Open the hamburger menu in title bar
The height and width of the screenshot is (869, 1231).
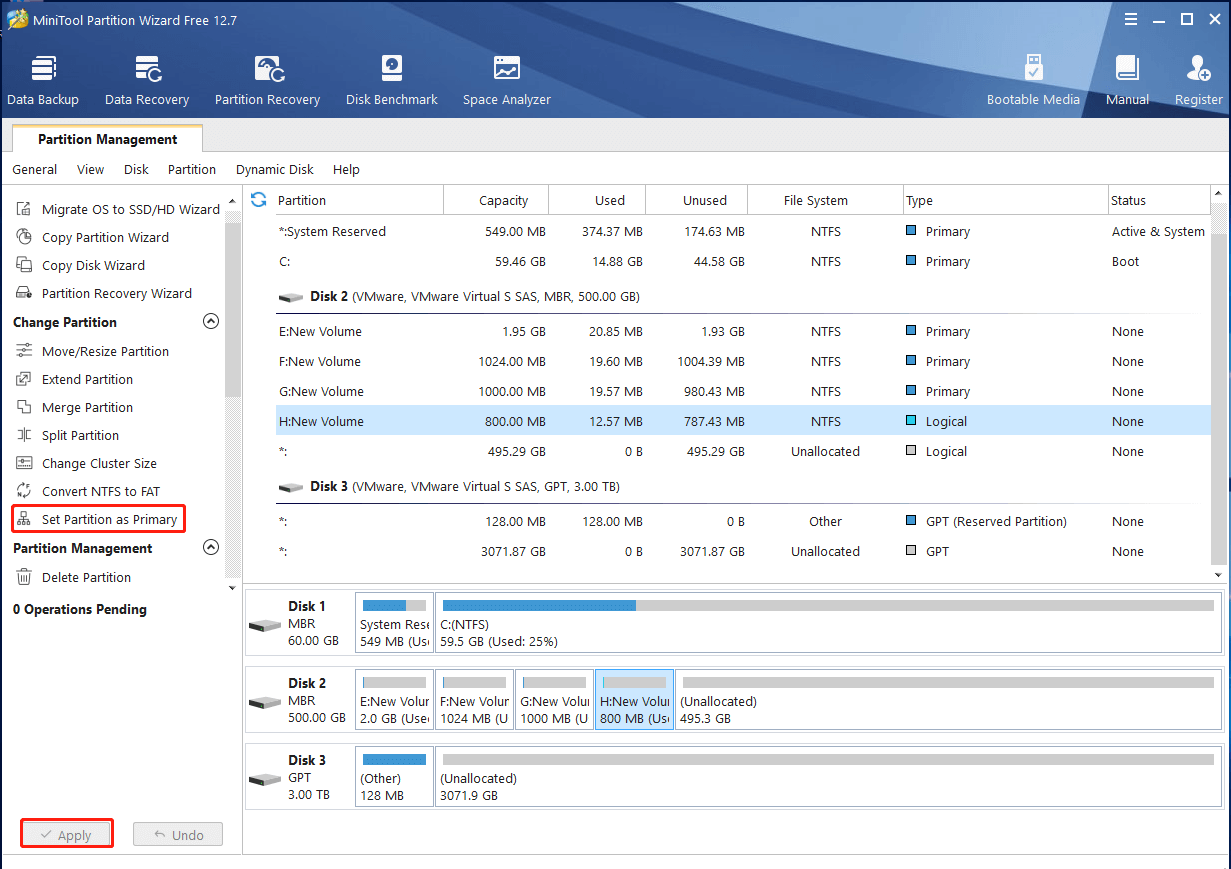click(1131, 19)
